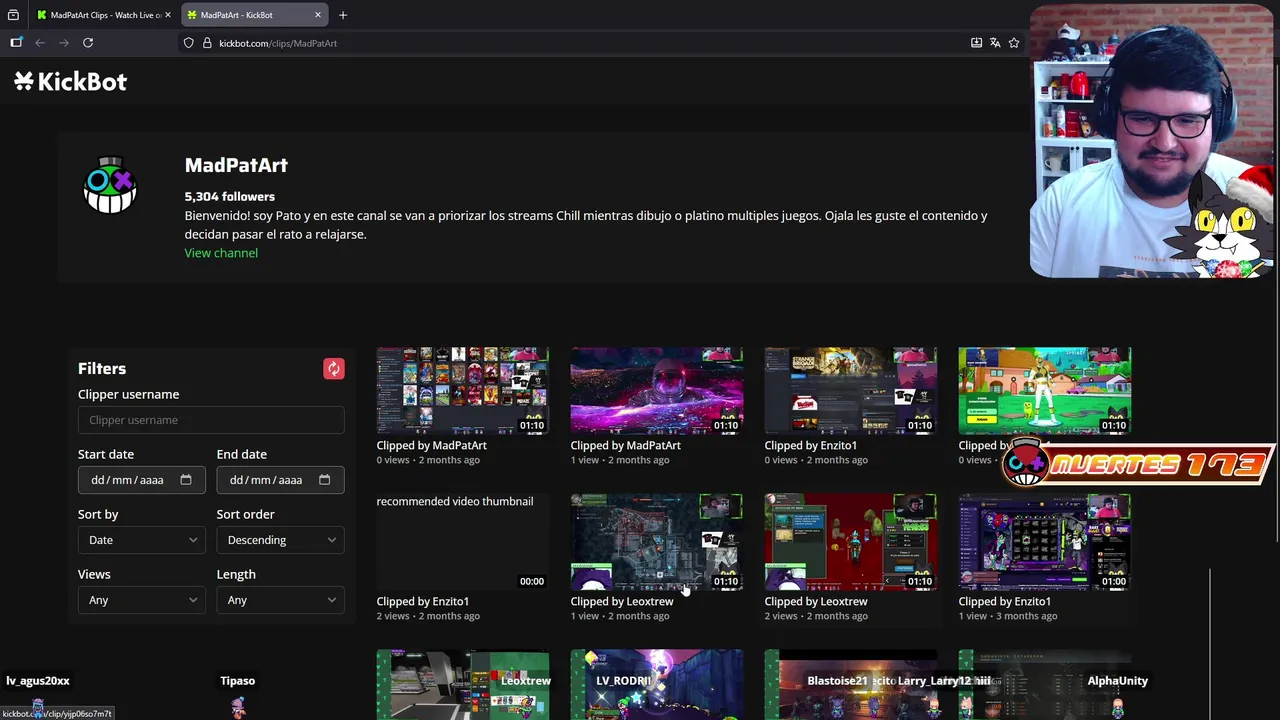Image resolution: width=1280 pixels, height=720 pixels.
Task: Close the MadPatArt Clips tab
Action: click(168, 15)
